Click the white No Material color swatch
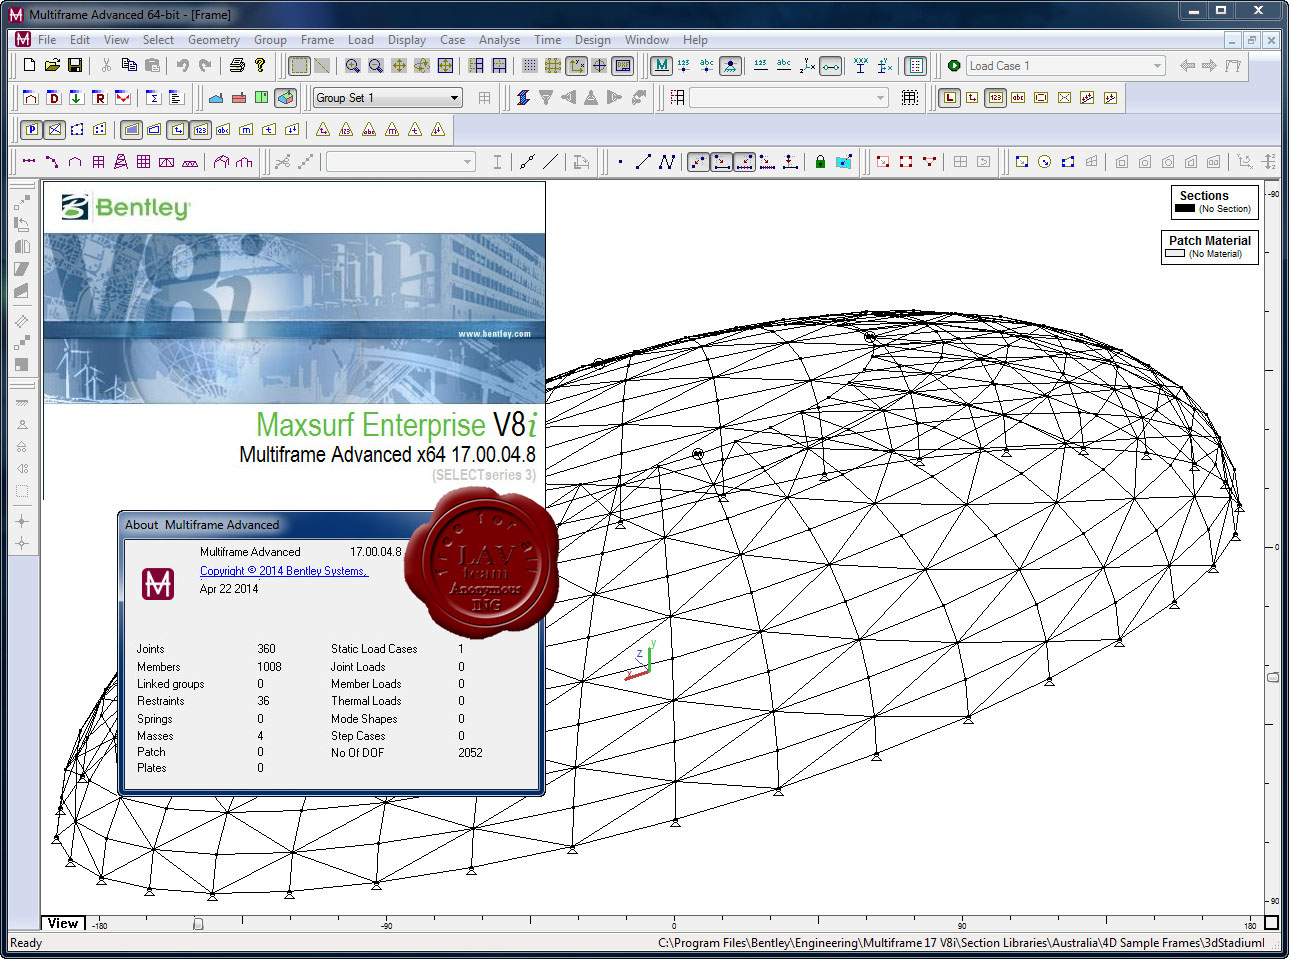This screenshot has width=1289, height=959. [1175, 254]
